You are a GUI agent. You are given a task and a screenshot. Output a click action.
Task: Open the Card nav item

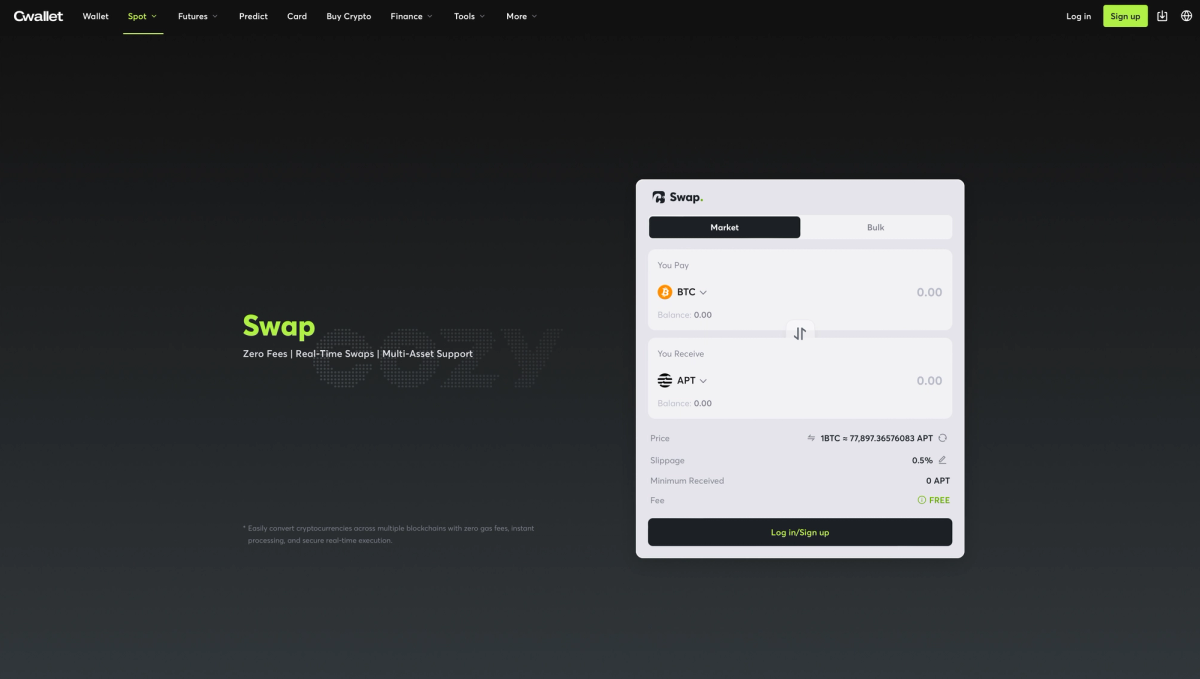pyautogui.click(x=297, y=16)
